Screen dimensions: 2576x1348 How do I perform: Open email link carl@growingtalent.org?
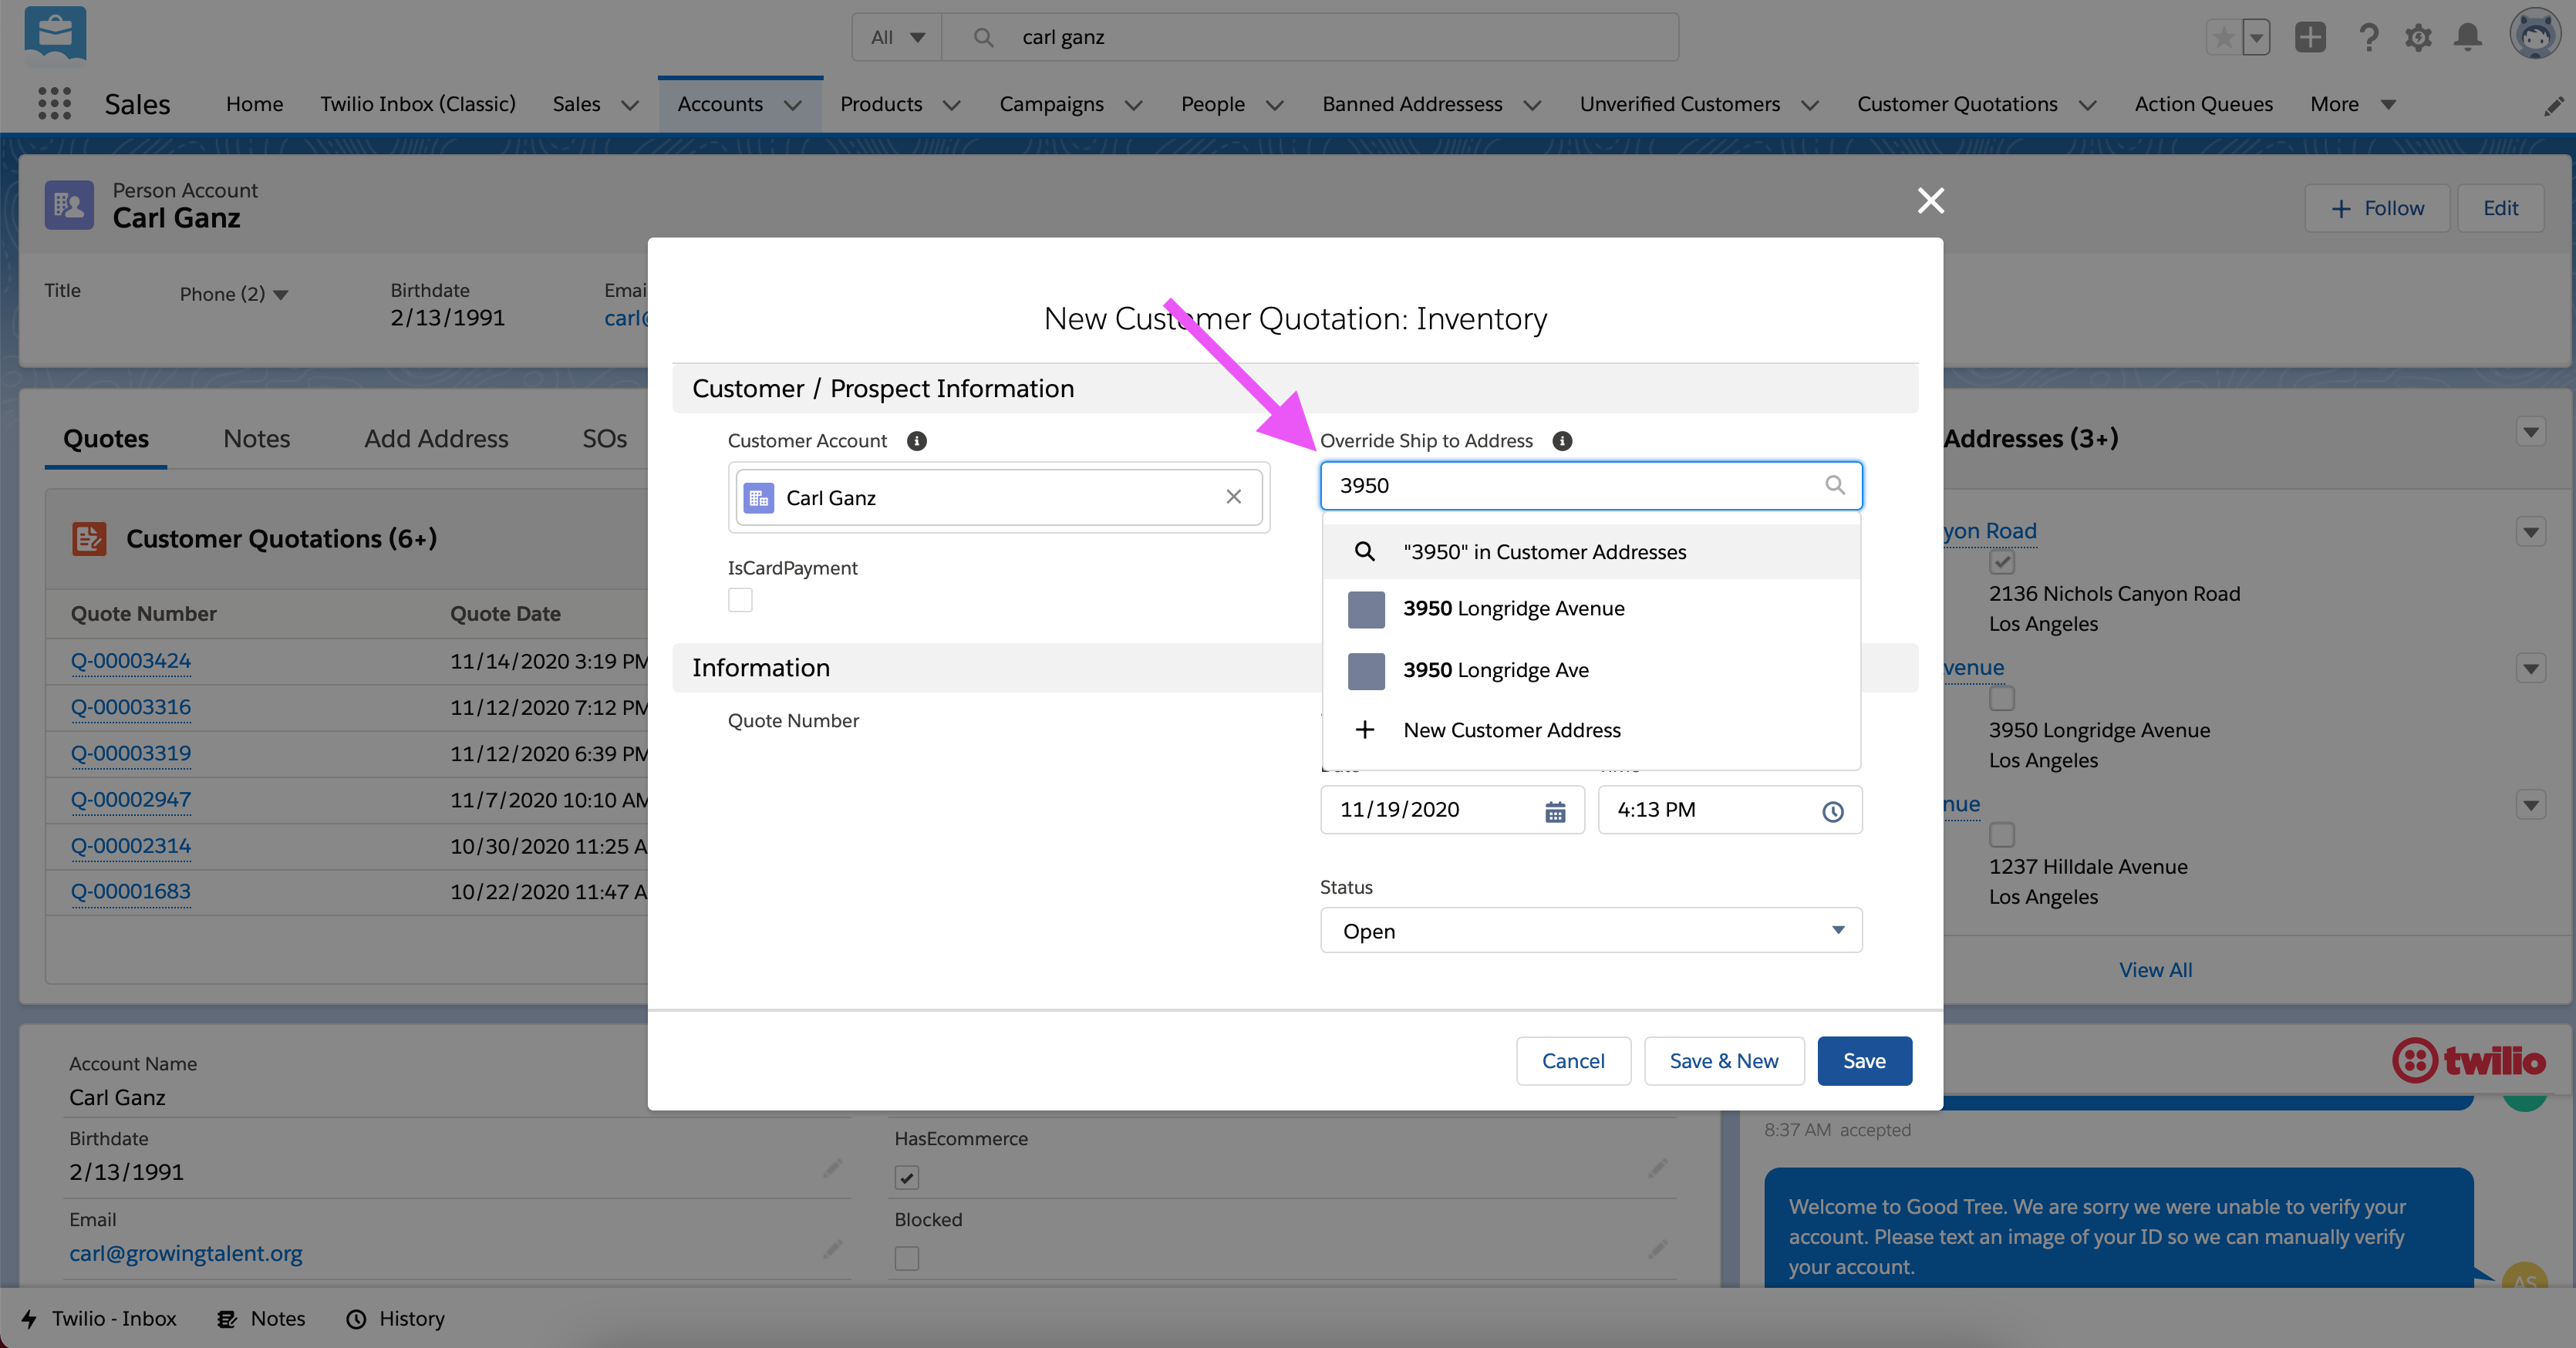[186, 1254]
